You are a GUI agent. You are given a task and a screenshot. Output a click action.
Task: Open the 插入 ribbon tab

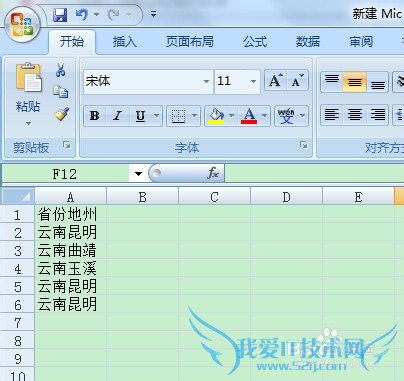125,42
